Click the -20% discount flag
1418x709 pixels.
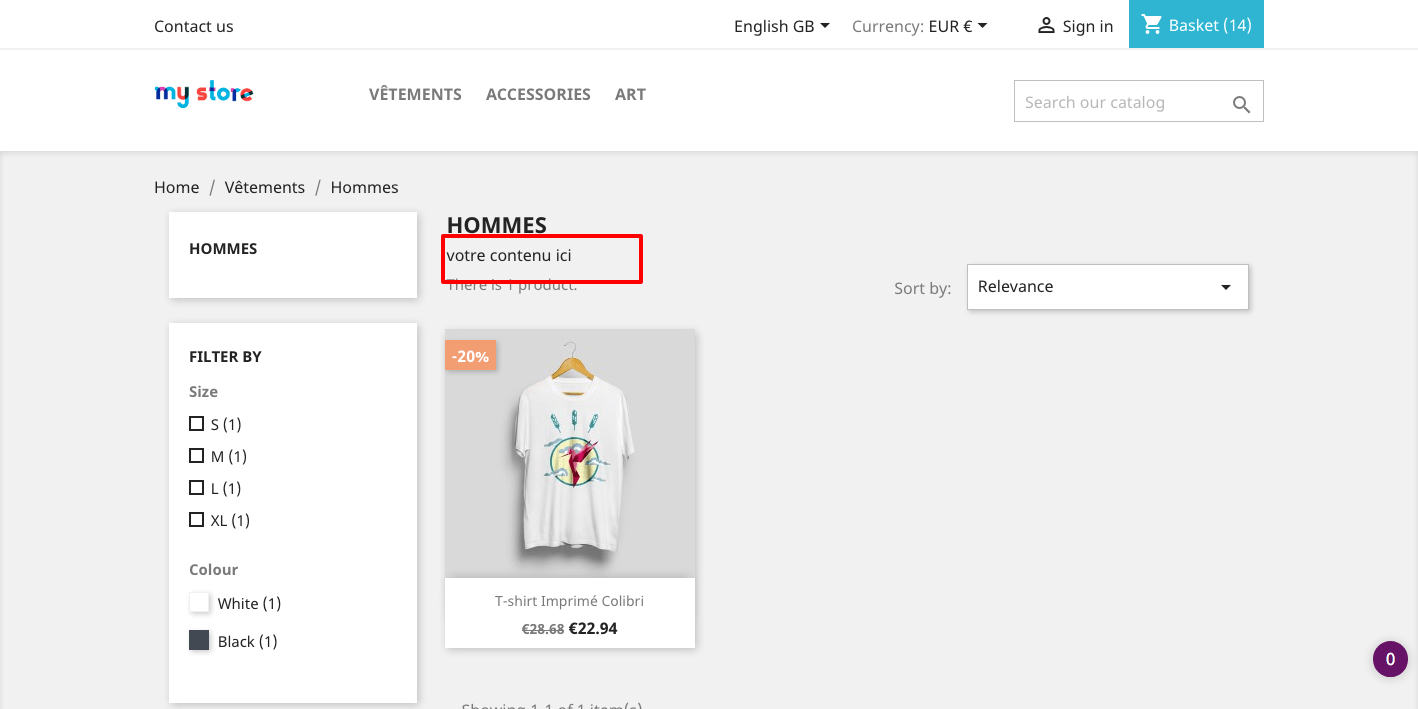[470, 355]
